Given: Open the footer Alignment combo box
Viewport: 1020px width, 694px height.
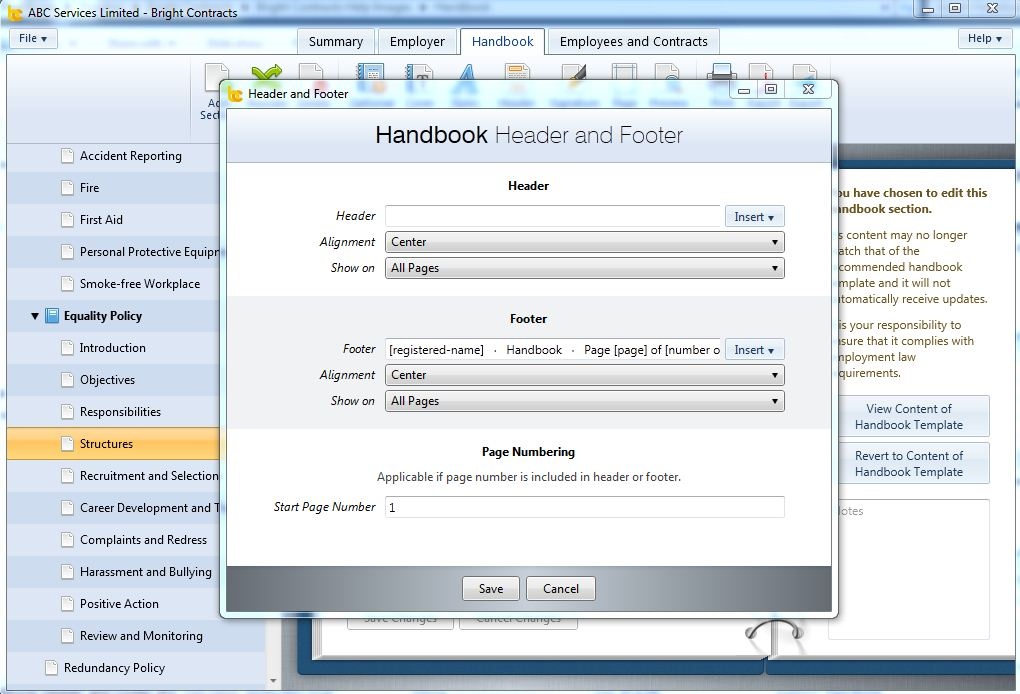Looking at the screenshot, I should [584, 375].
